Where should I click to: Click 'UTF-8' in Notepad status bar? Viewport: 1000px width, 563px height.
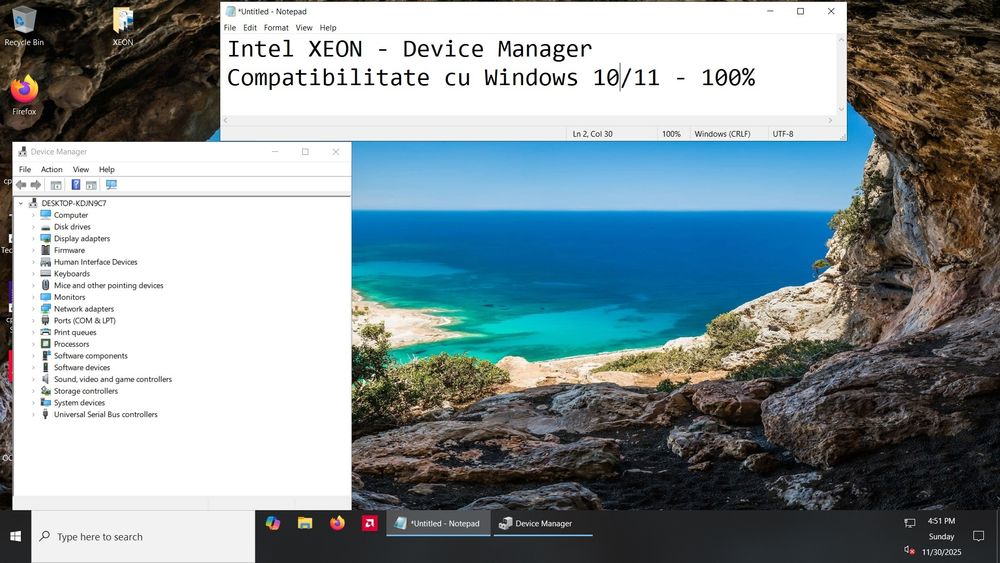click(x=783, y=134)
